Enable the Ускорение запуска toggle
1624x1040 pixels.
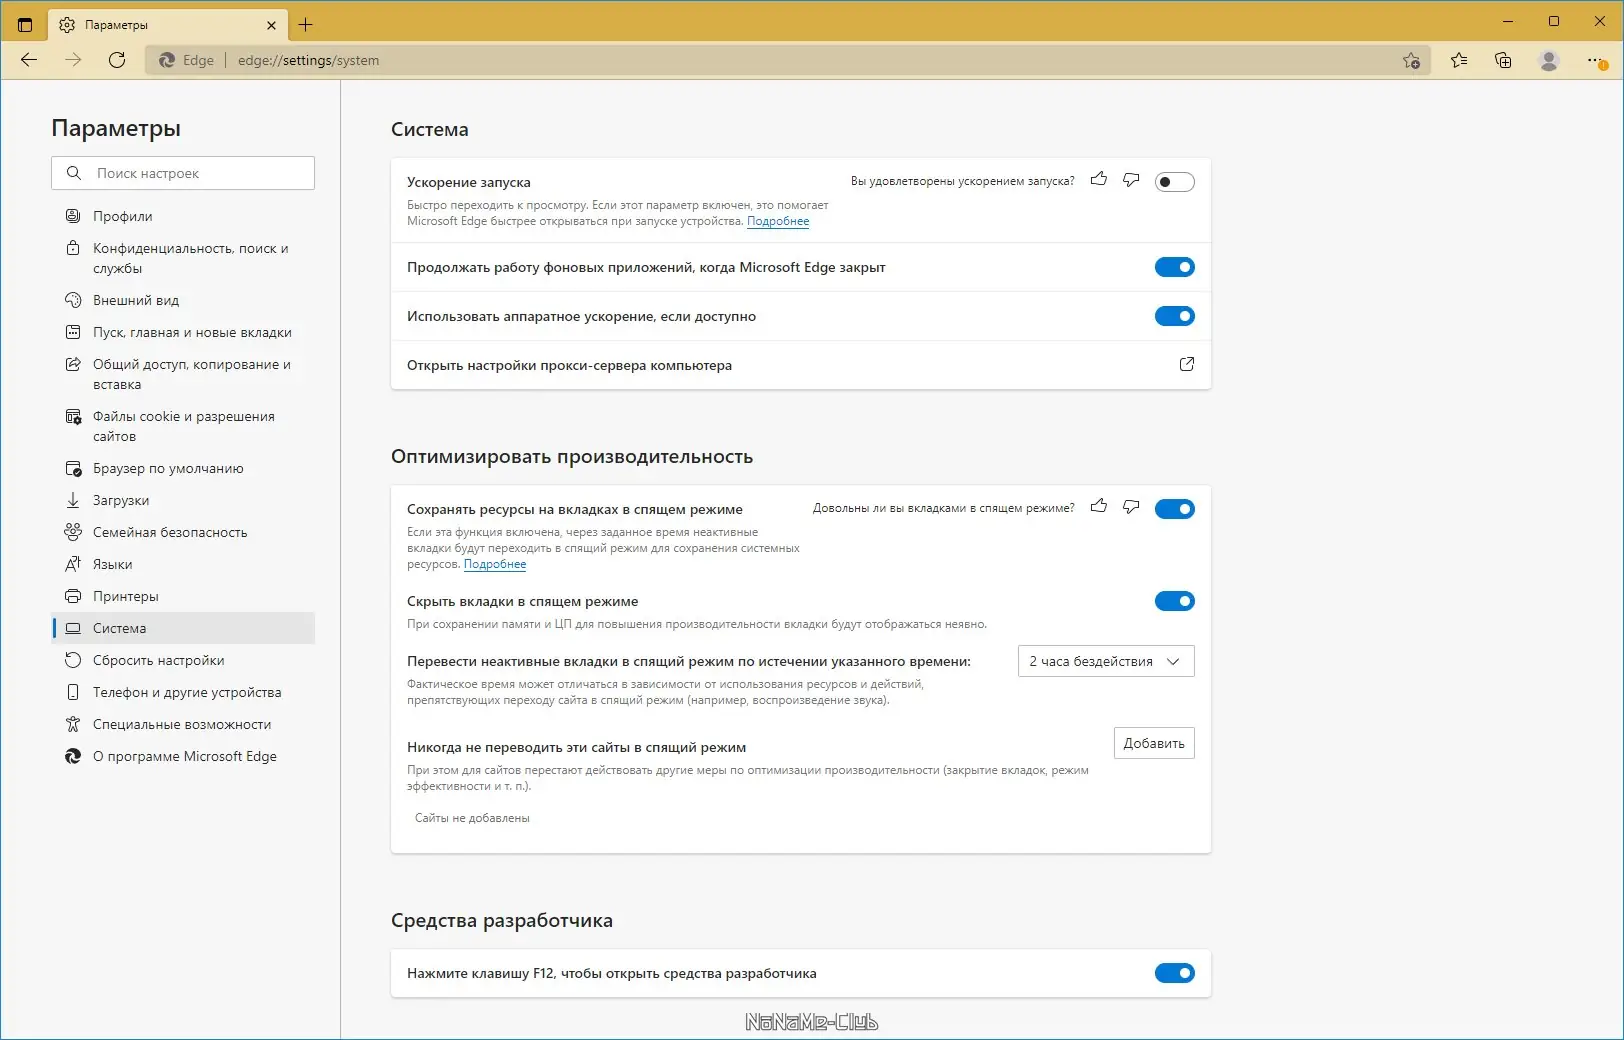point(1174,182)
